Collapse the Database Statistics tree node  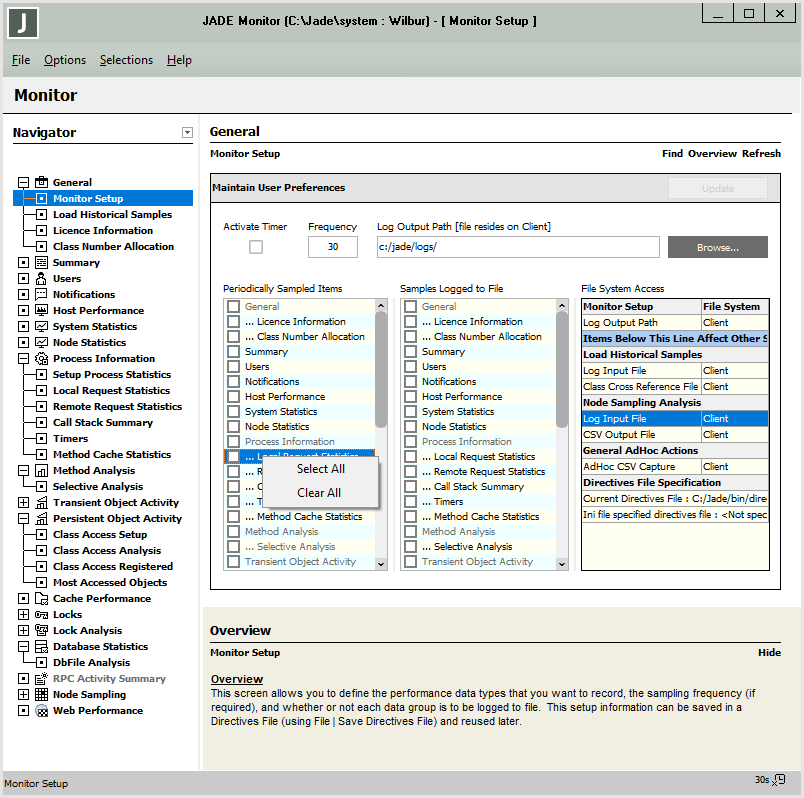tap(23, 646)
